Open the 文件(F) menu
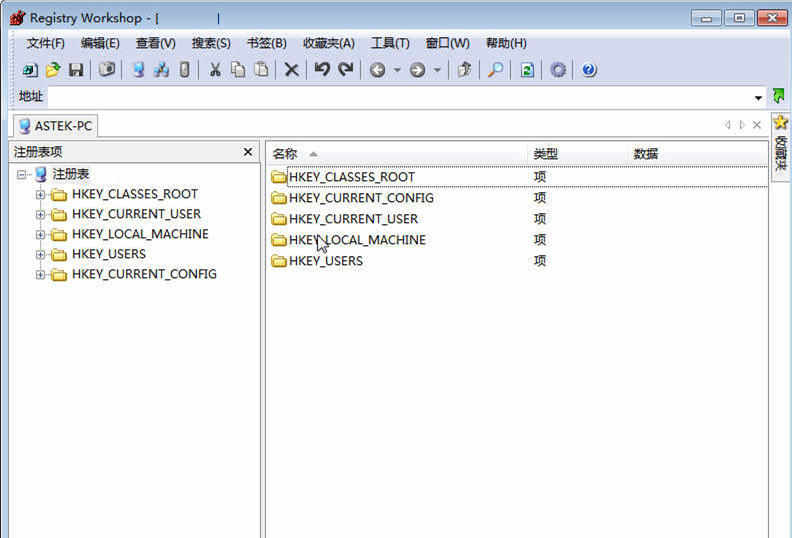The width and height of the screenshot is (792, 538). tap(45, 43)
